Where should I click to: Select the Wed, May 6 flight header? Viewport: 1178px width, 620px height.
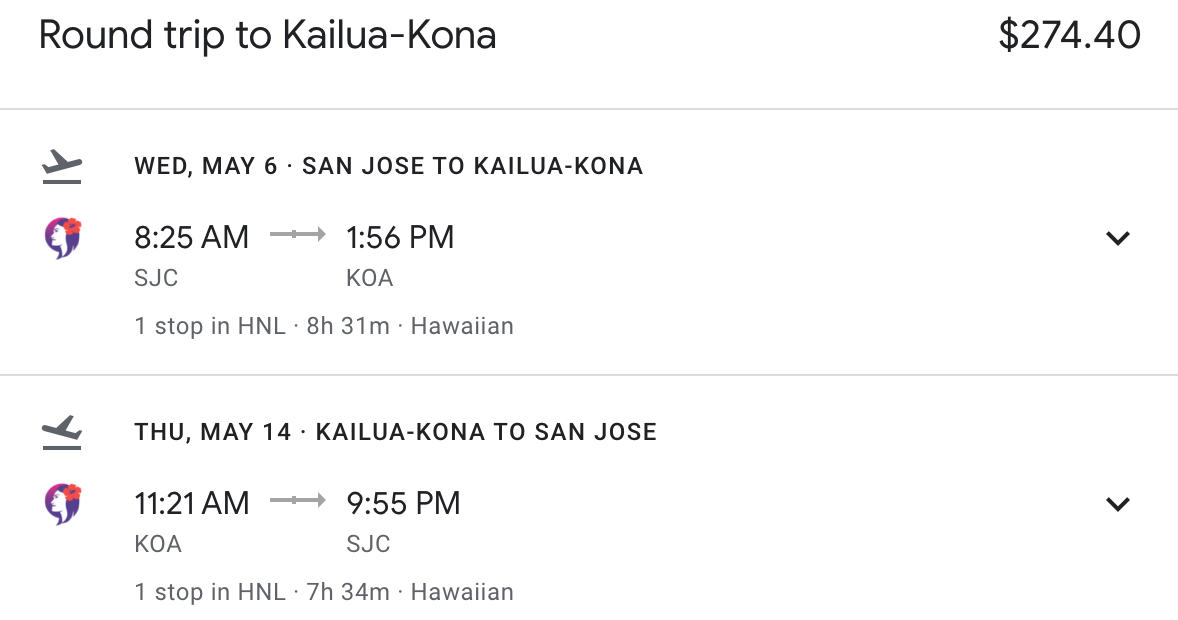[x=388, y=166]
